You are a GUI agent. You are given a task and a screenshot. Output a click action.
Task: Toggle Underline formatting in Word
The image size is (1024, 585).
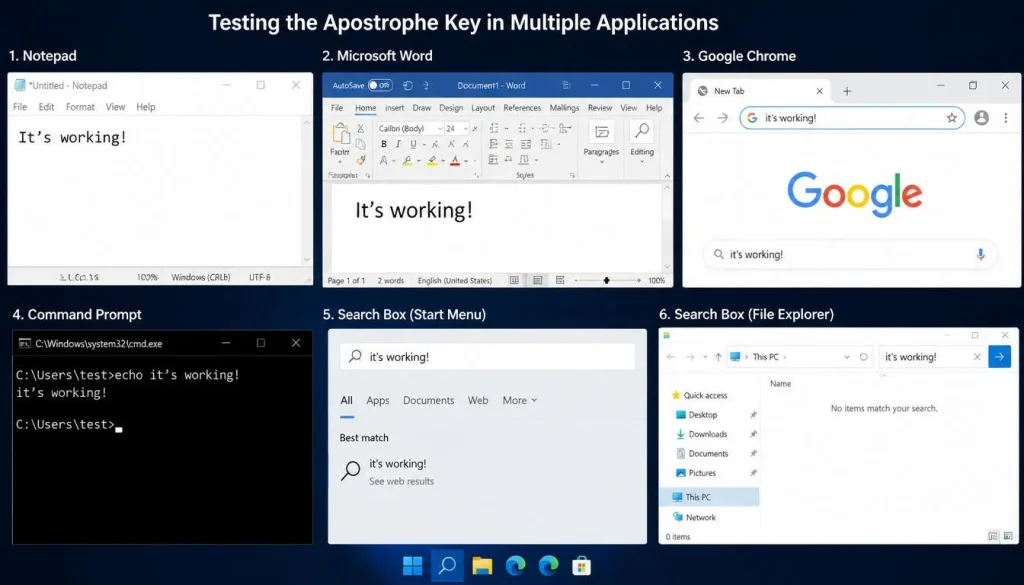point(413,144)
